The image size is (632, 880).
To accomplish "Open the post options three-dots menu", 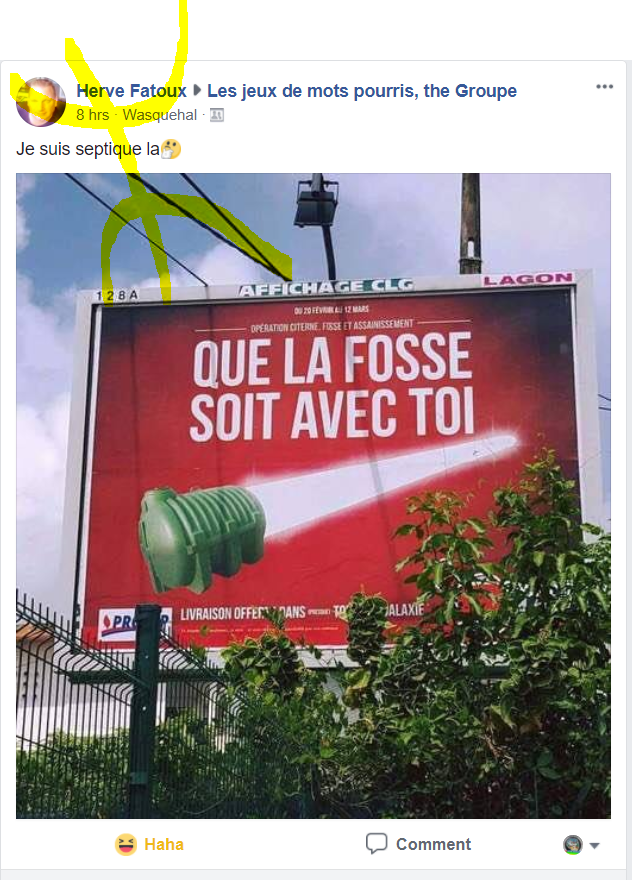I will tap(604, 86).
